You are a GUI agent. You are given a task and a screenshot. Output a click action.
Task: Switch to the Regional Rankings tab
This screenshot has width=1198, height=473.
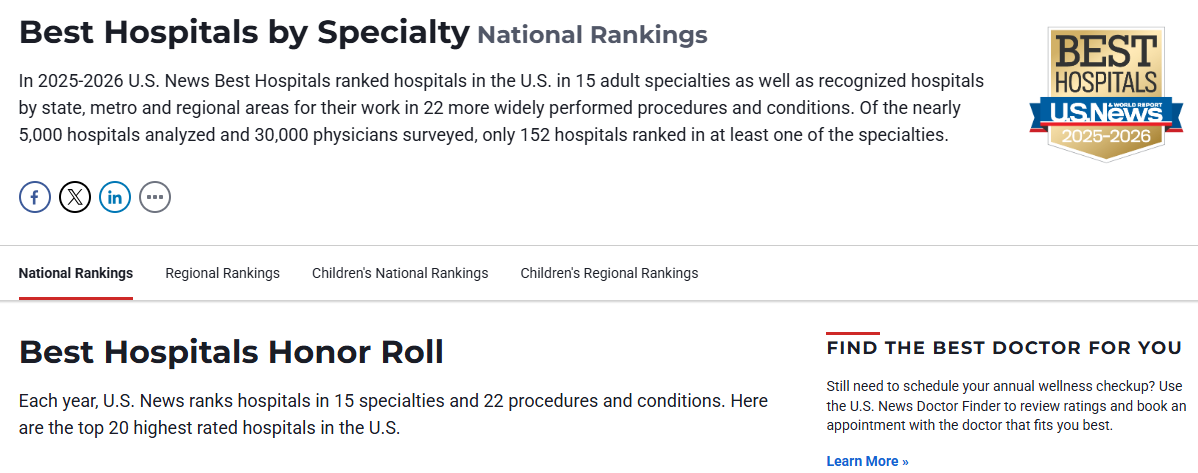click(x=222, y=273)
